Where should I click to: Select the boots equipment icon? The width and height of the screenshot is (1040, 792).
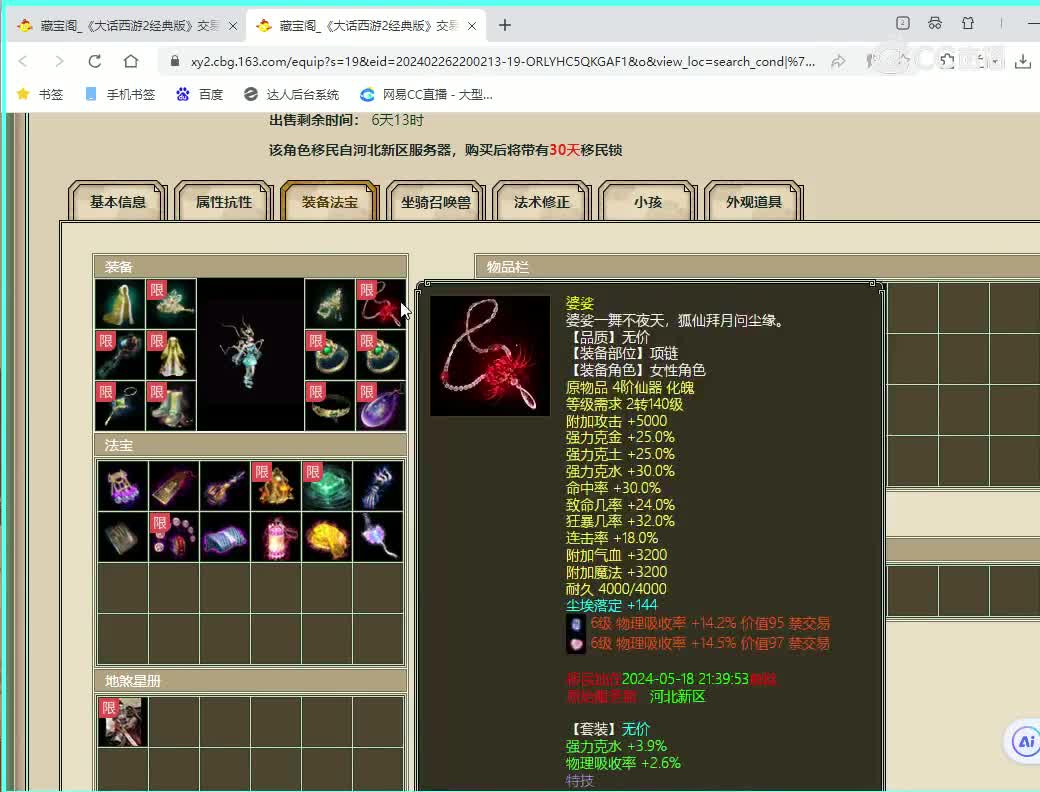[171, 406]
